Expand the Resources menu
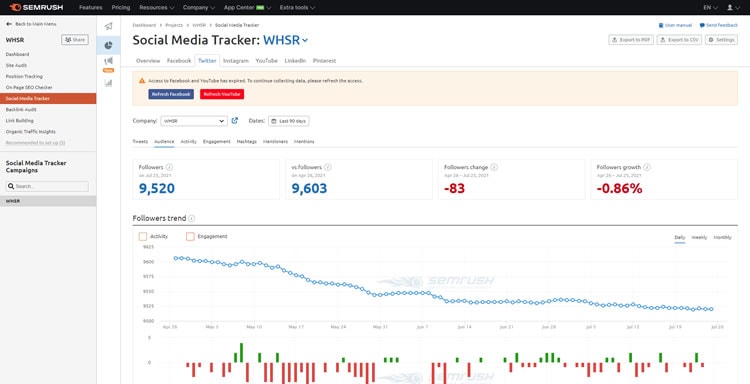 pos(156,8)
